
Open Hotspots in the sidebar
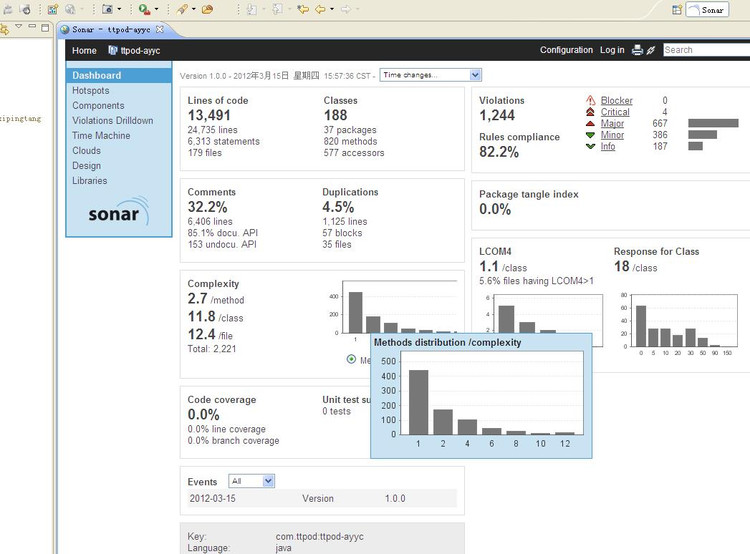point(90,90)
